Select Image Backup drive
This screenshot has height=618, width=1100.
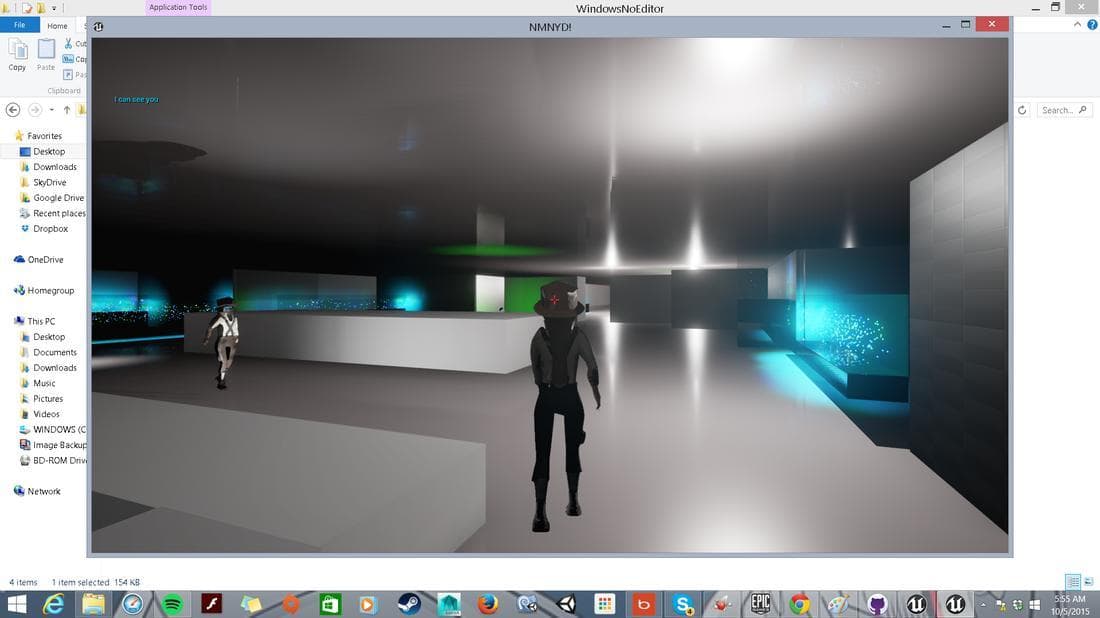(x=53, y=445)
